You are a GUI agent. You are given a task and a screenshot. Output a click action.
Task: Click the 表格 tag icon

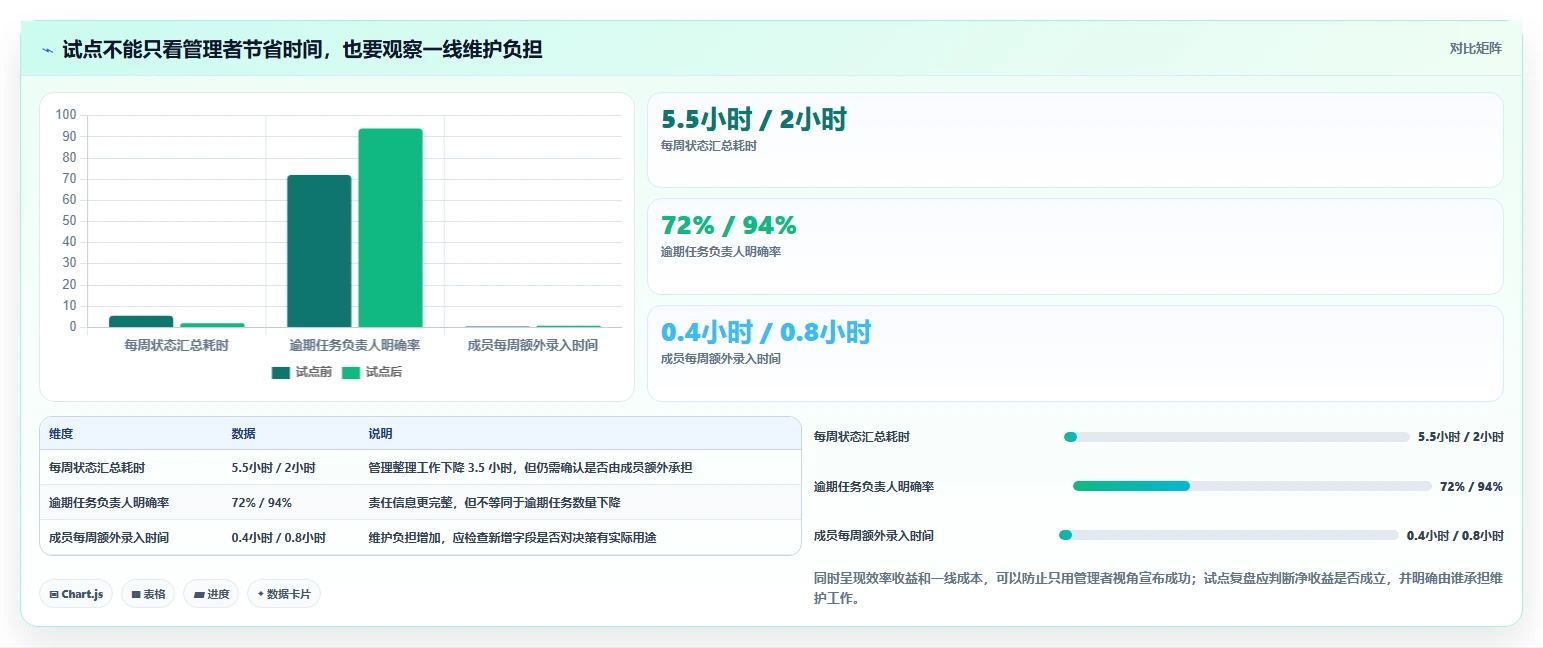pyautogui.click(x=136, y=594)
